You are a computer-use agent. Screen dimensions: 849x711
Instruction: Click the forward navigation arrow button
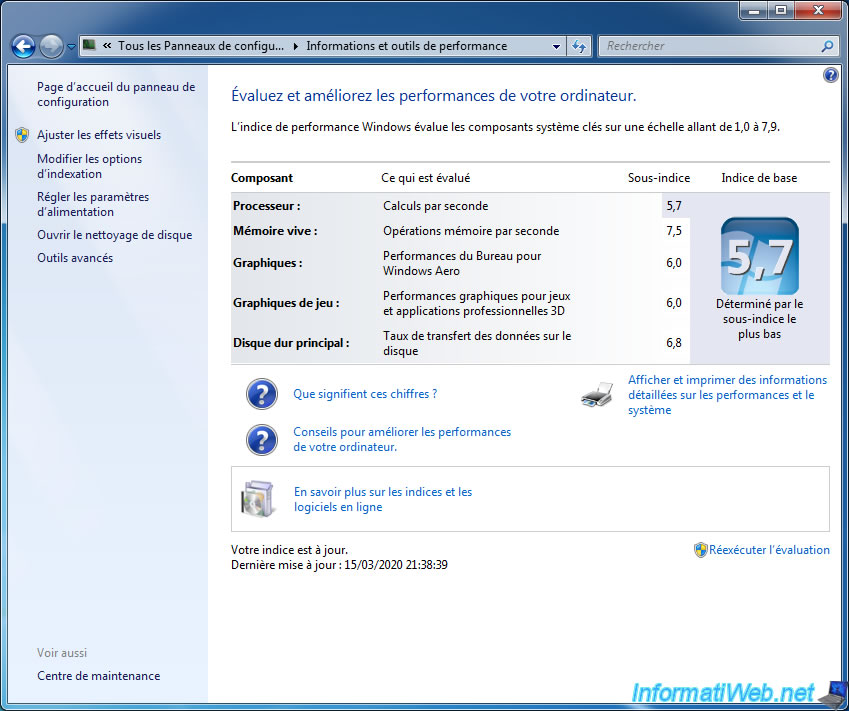[x=51, y=46]
